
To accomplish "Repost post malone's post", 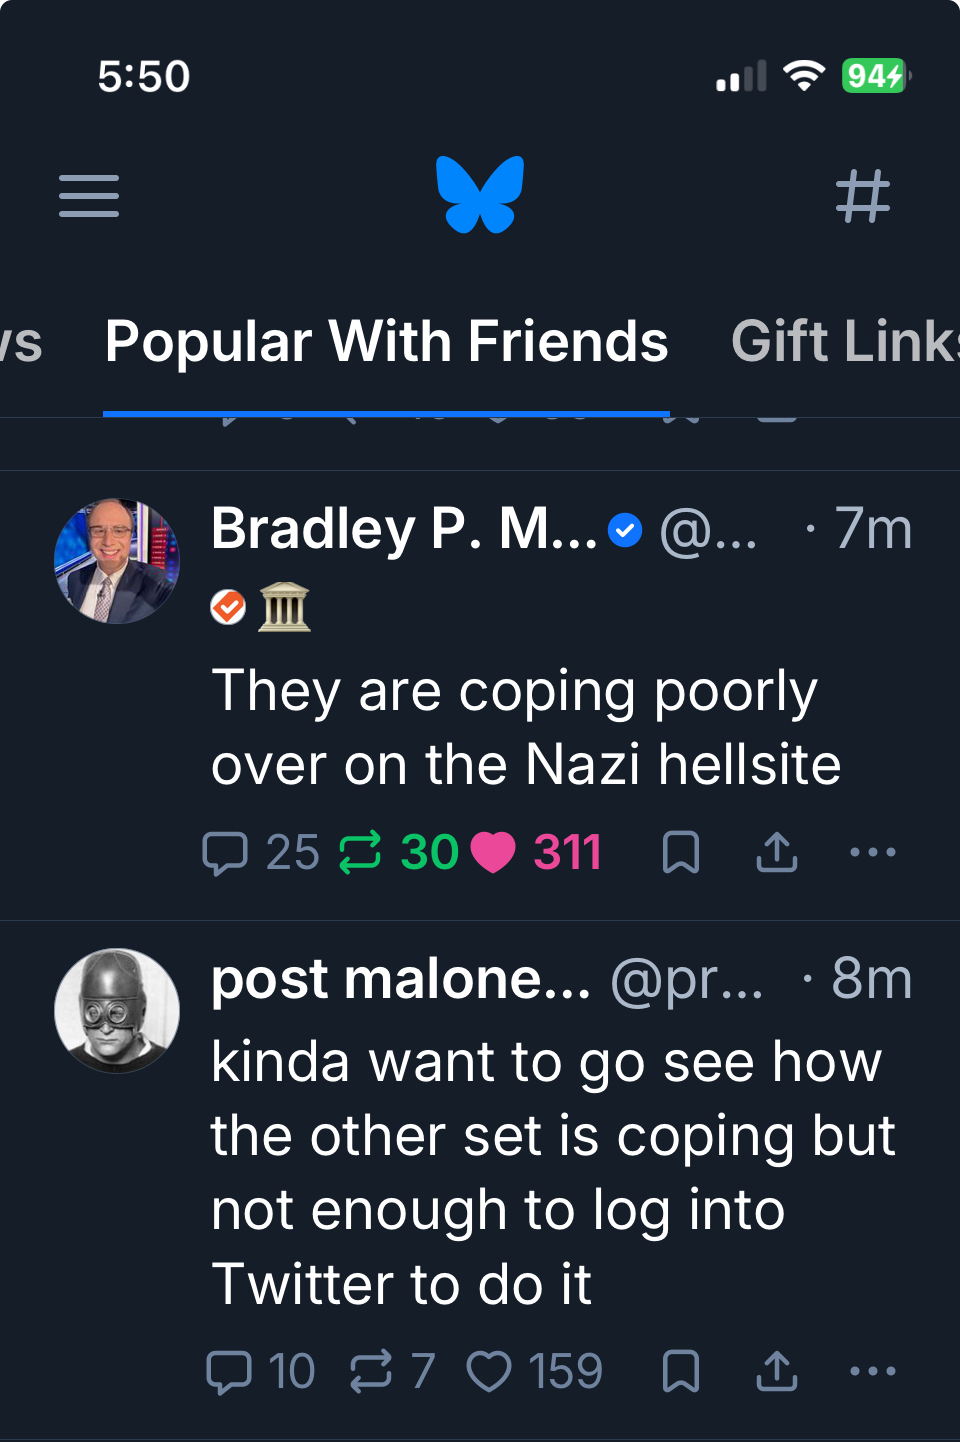I will click(x=371, y=1371).
